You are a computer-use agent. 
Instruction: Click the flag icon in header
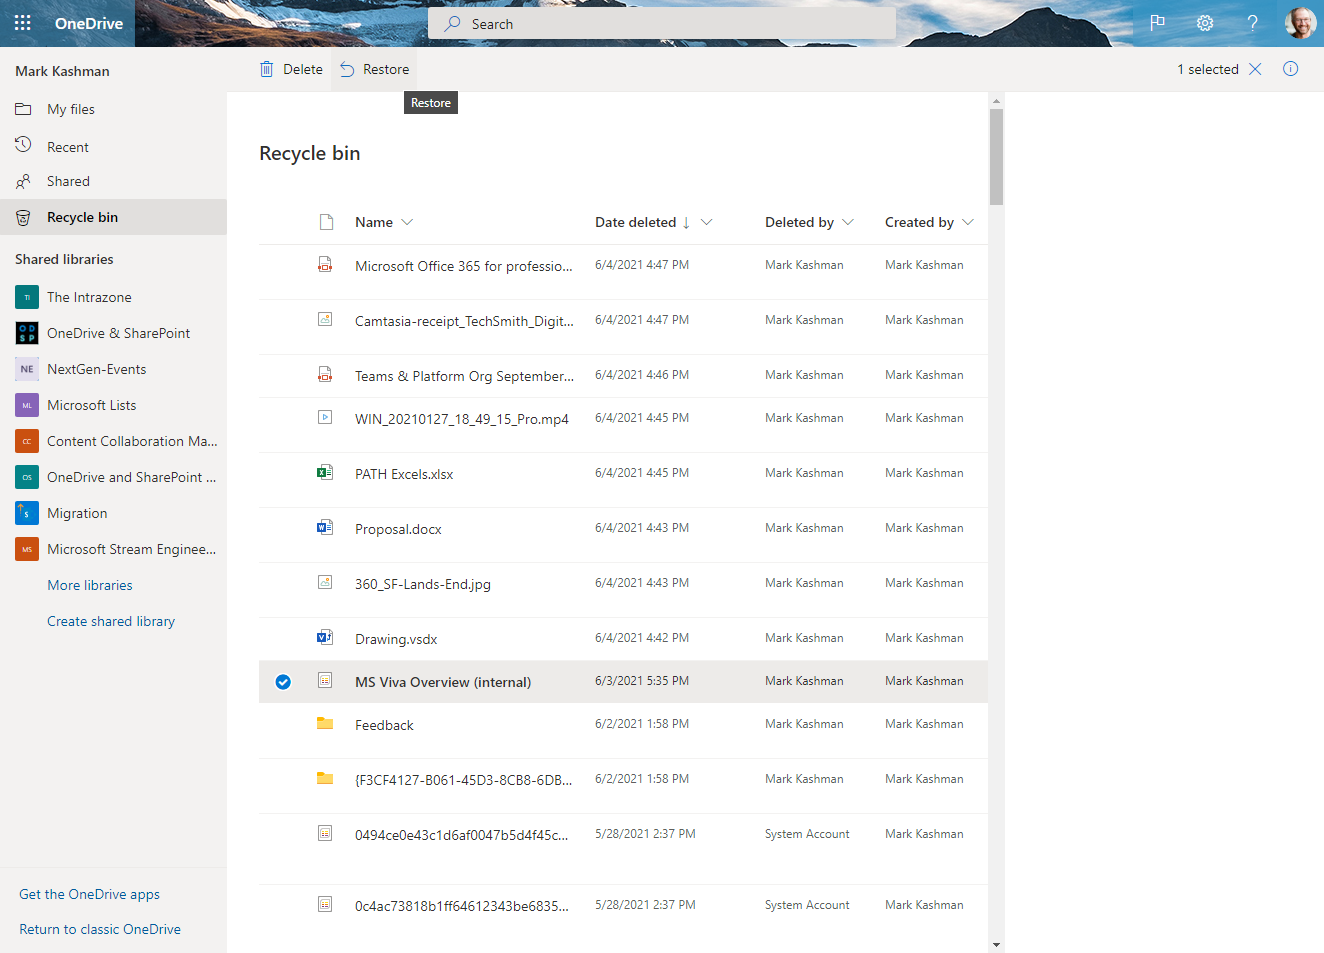click(1157, 23)
